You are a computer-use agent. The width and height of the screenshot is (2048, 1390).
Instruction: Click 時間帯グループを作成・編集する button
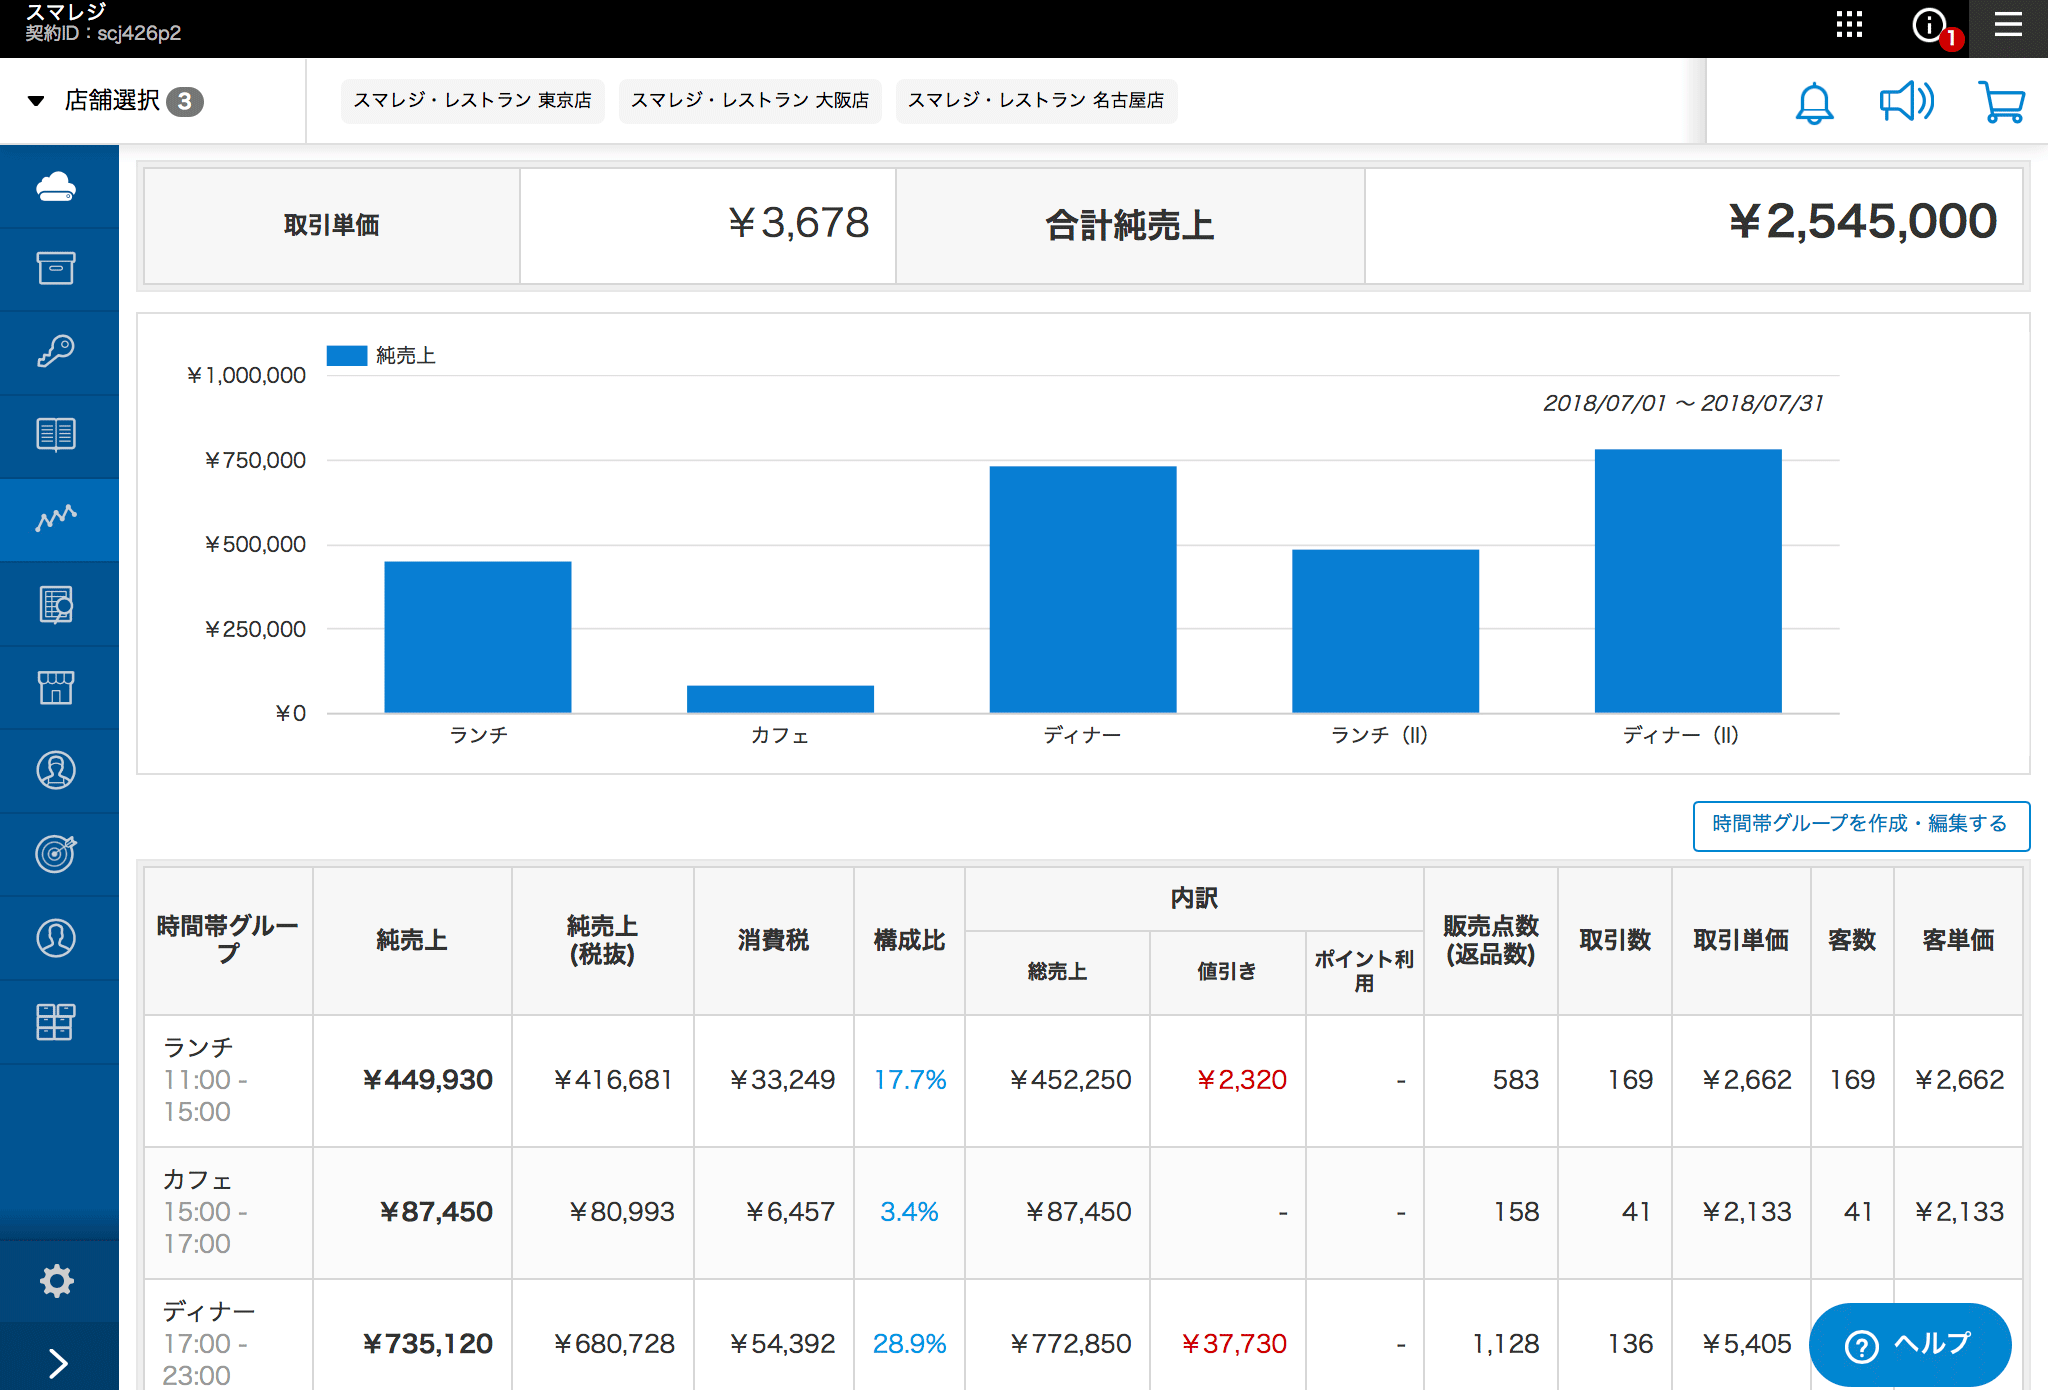(x=1861, y=825)
